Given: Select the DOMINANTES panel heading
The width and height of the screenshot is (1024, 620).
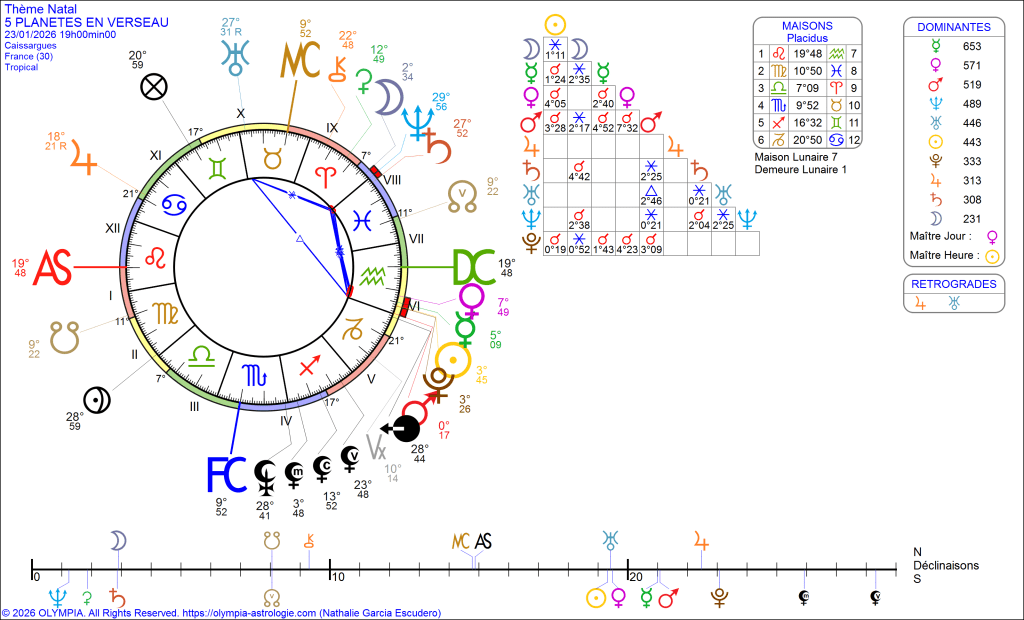Looking at the screenshot, I should (x=953, y=27).
